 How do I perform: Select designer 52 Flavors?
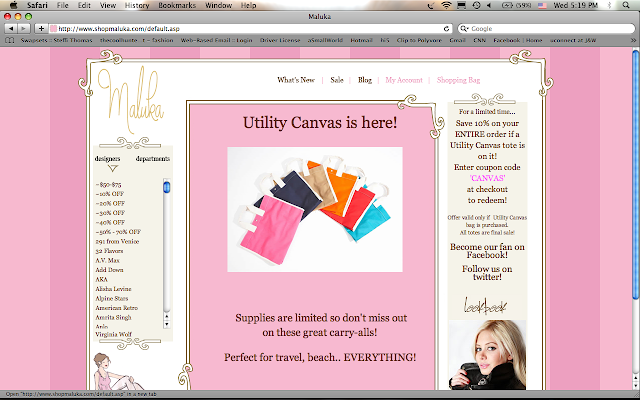[x=109, y=251]
